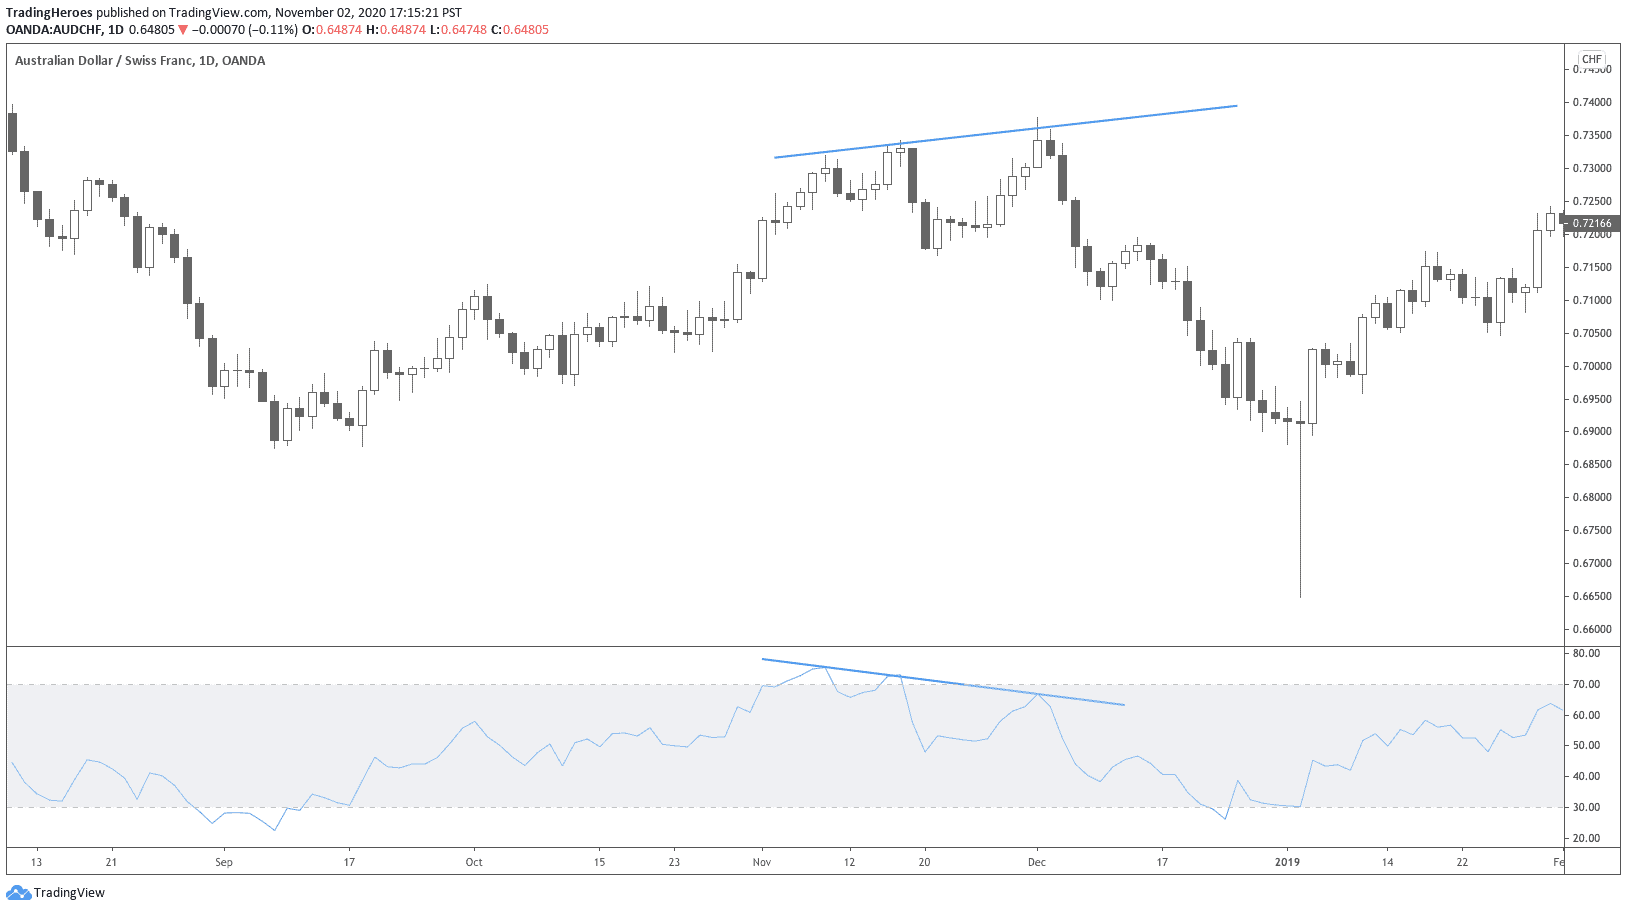Click the Nov label on time axis
The height and width of the screenshot is (911, 1627).
coord(762,862)
